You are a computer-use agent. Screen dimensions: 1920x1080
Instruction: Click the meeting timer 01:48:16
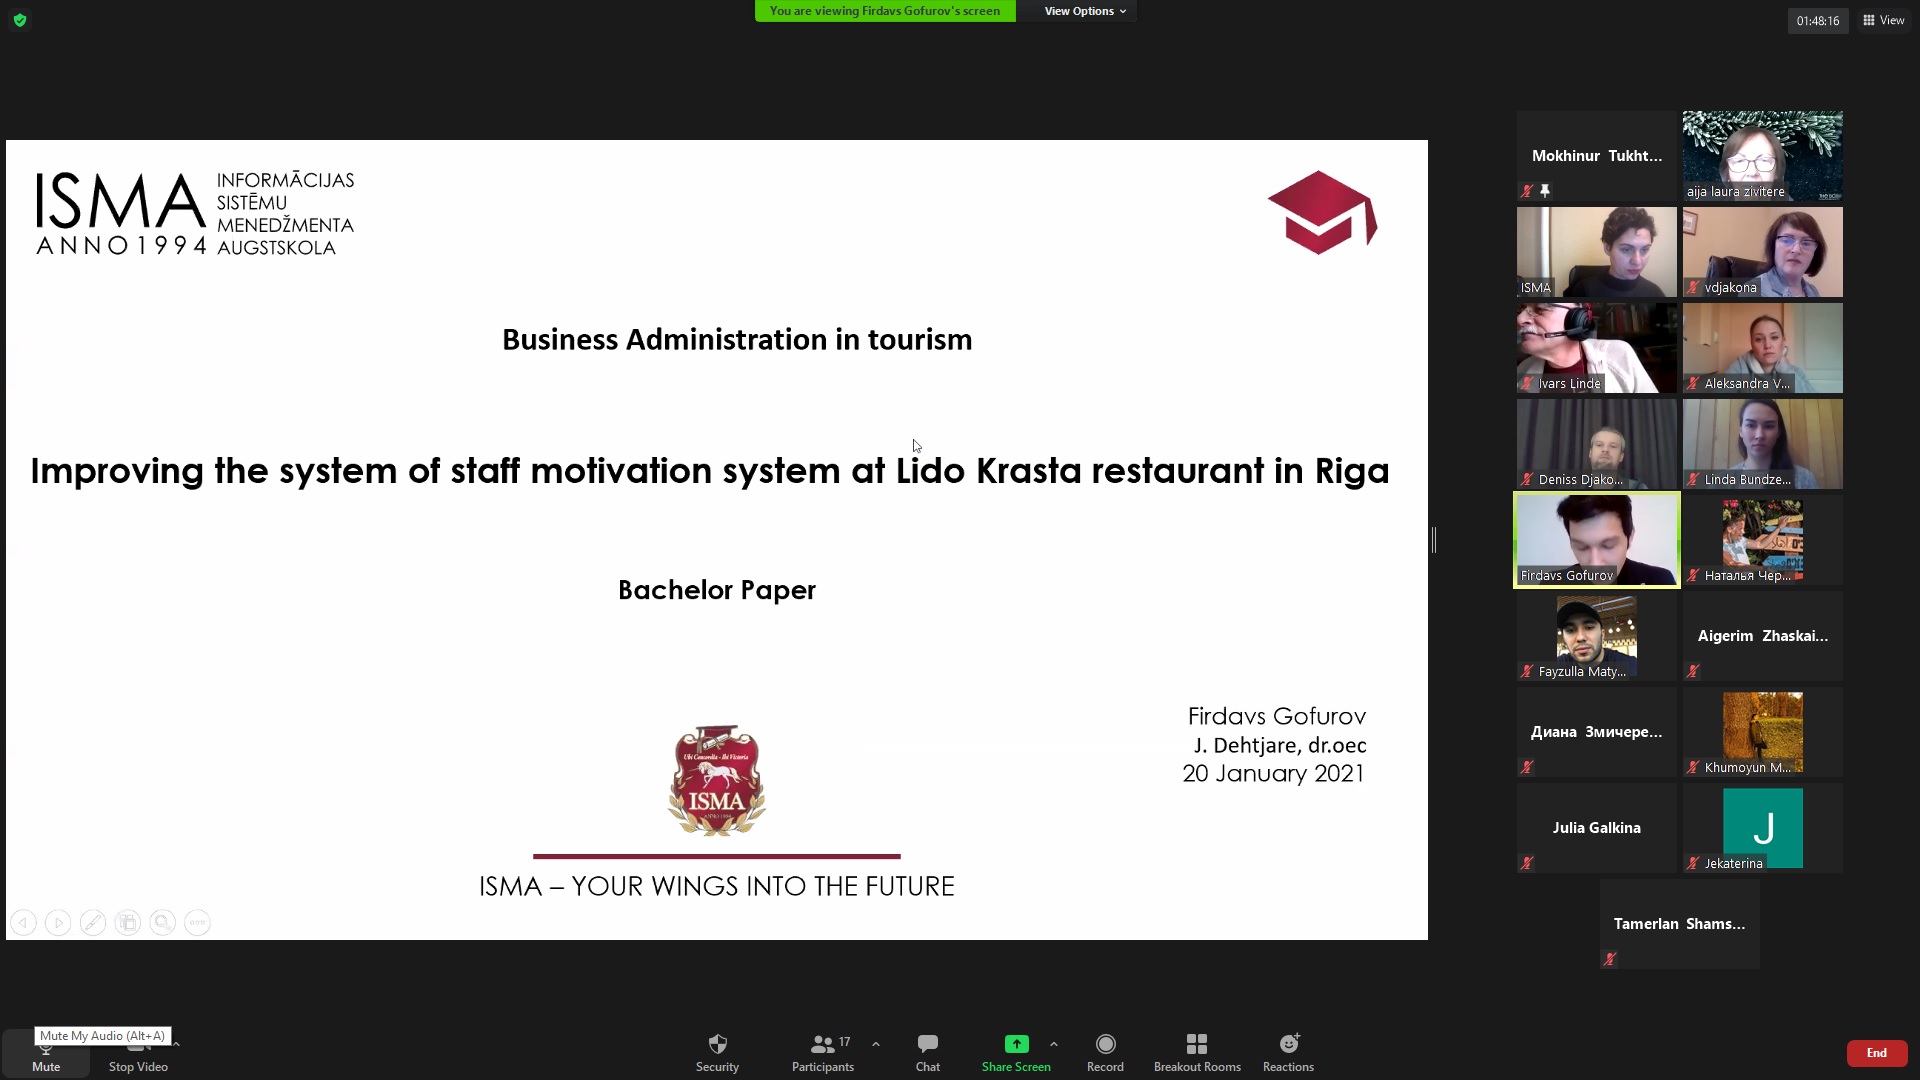[1817, 21]
